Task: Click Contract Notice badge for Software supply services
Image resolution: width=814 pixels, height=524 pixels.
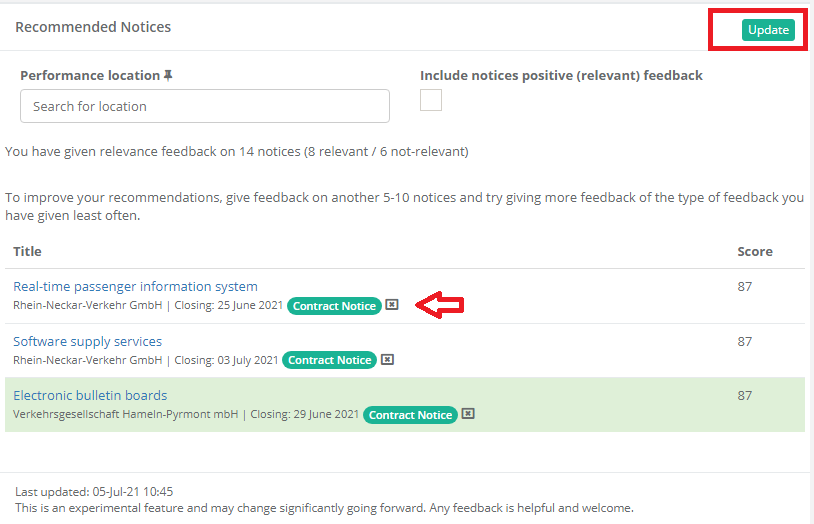Action: tap(329, 360)
